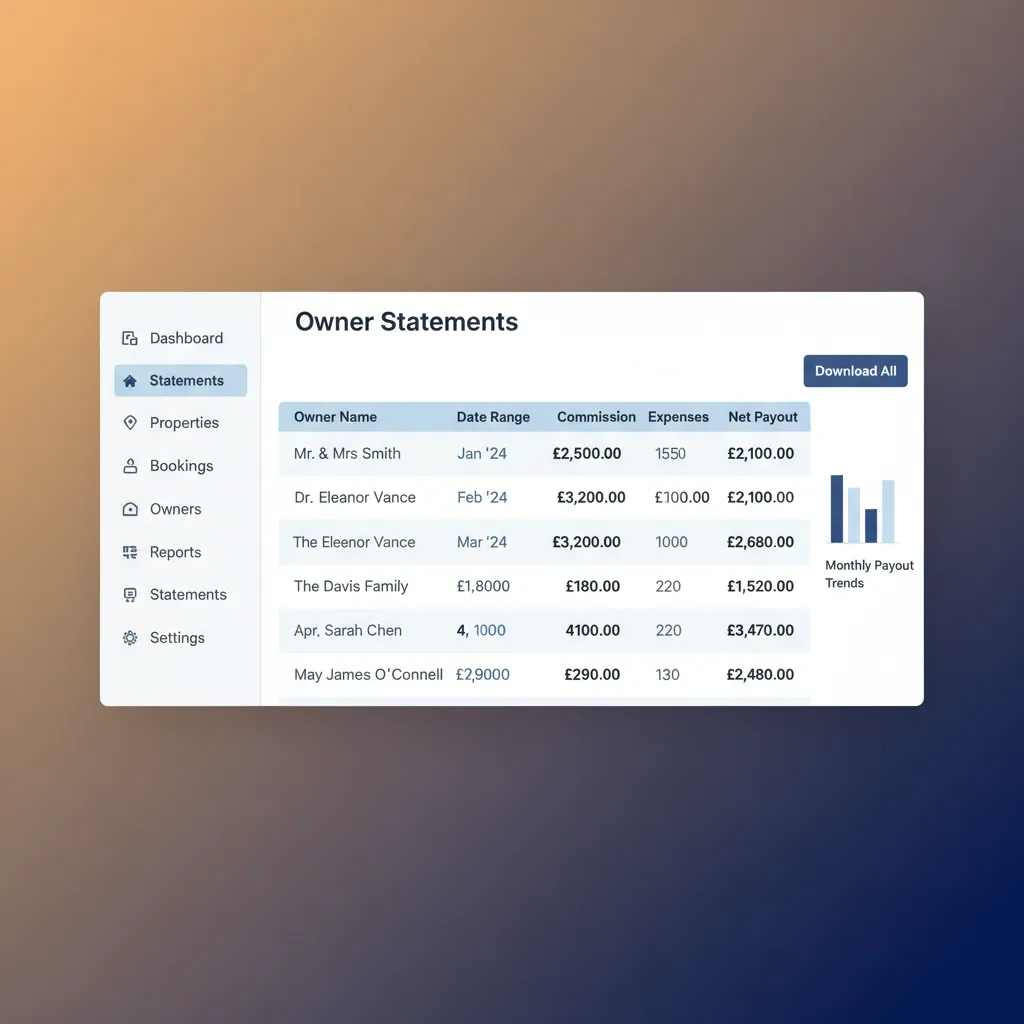Select The Davis Family owner name
Screen dimensions: 1024x1024
[x=351, y=586]
